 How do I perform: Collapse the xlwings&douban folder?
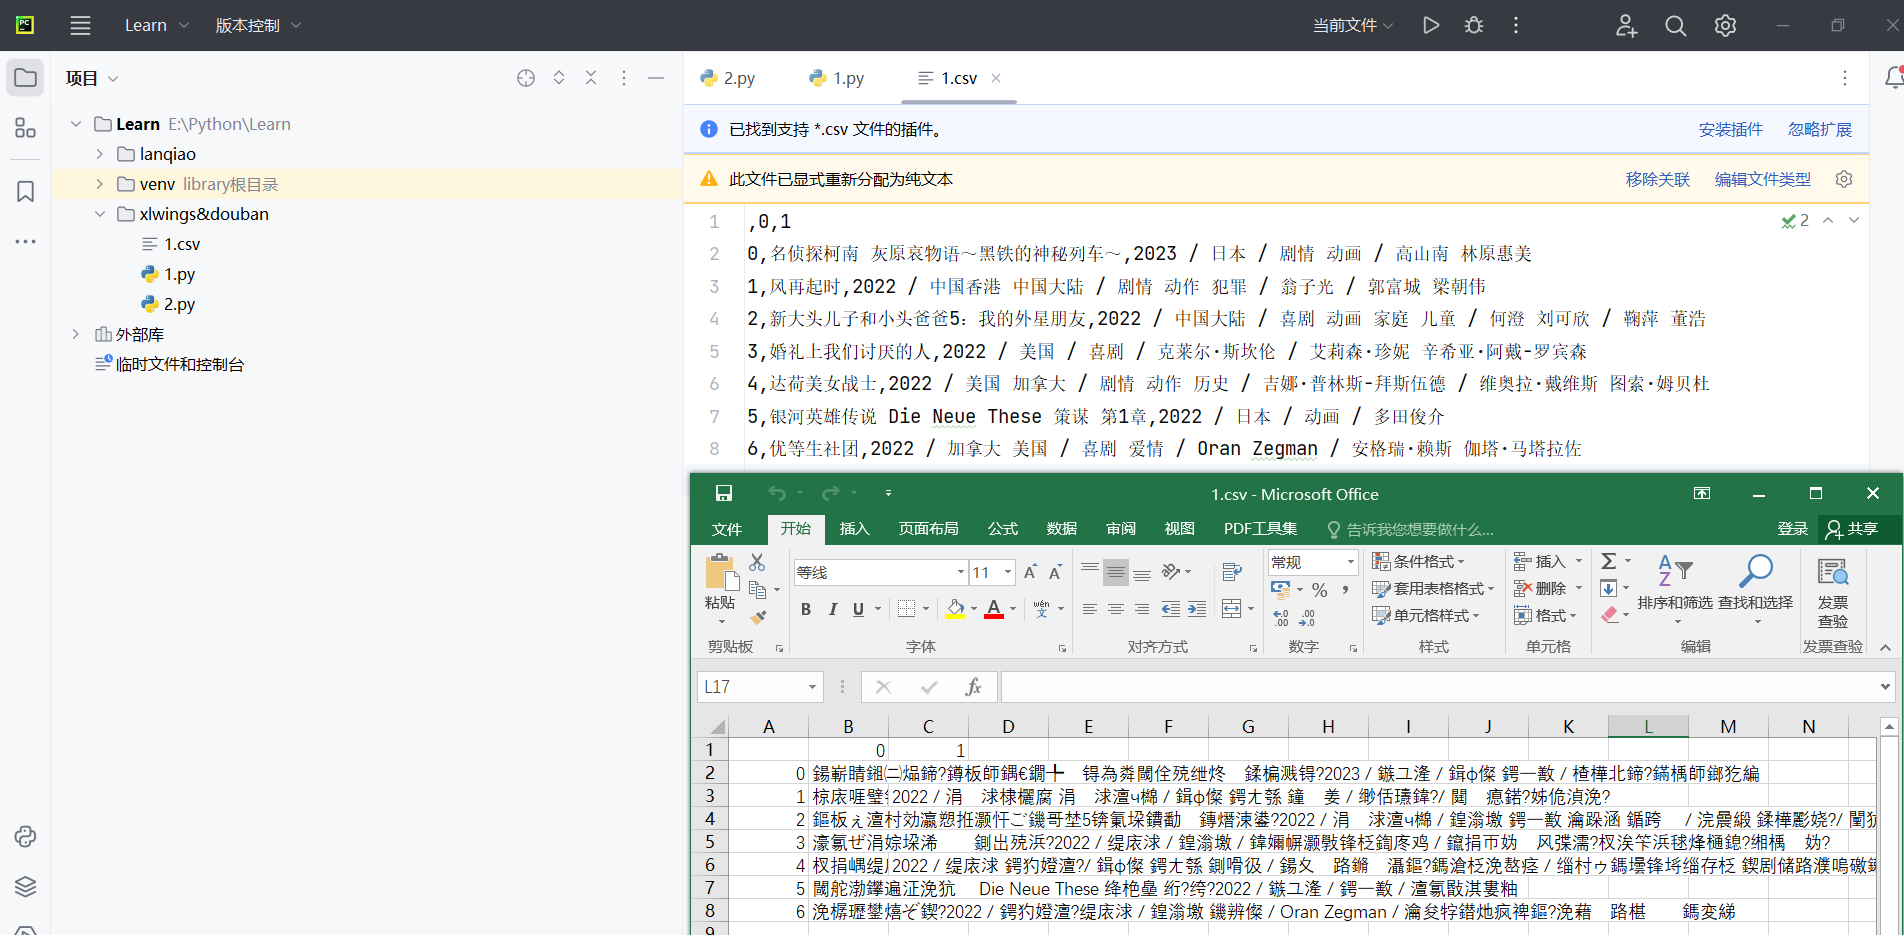point(99,214)
